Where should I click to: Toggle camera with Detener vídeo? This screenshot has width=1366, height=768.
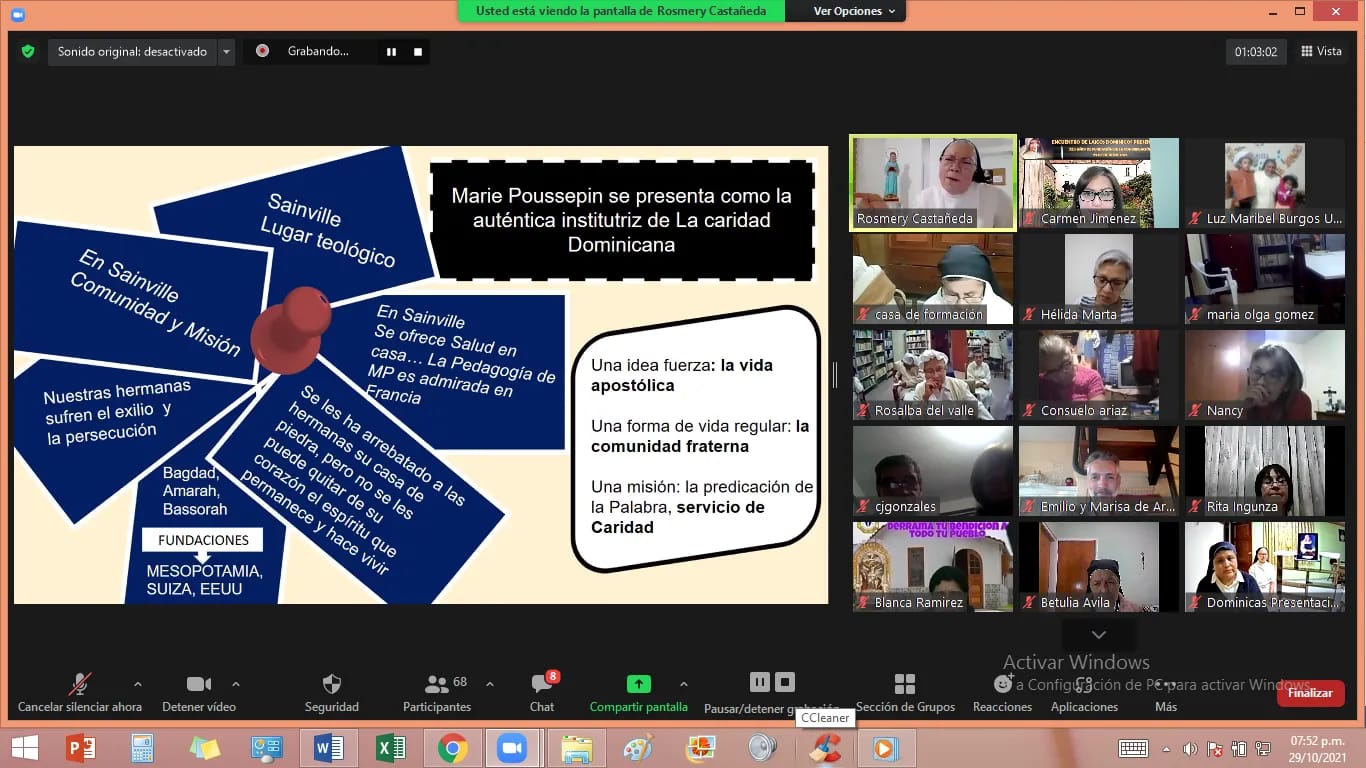(199, 685)
